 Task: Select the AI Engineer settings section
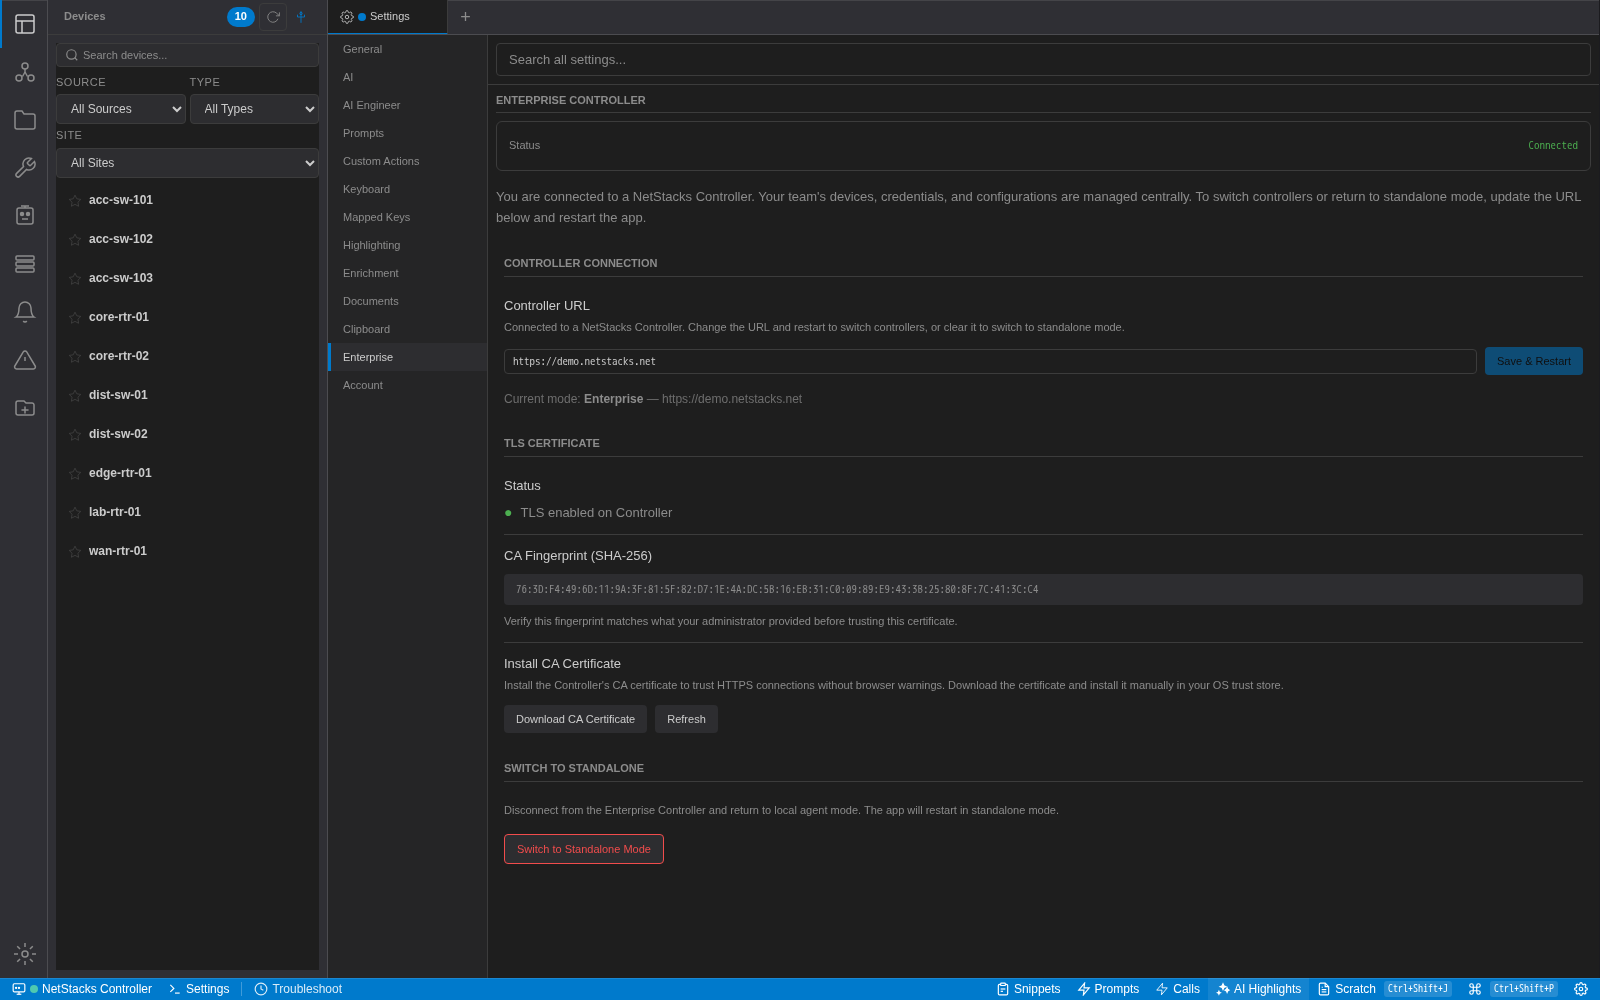coord(407,105)
